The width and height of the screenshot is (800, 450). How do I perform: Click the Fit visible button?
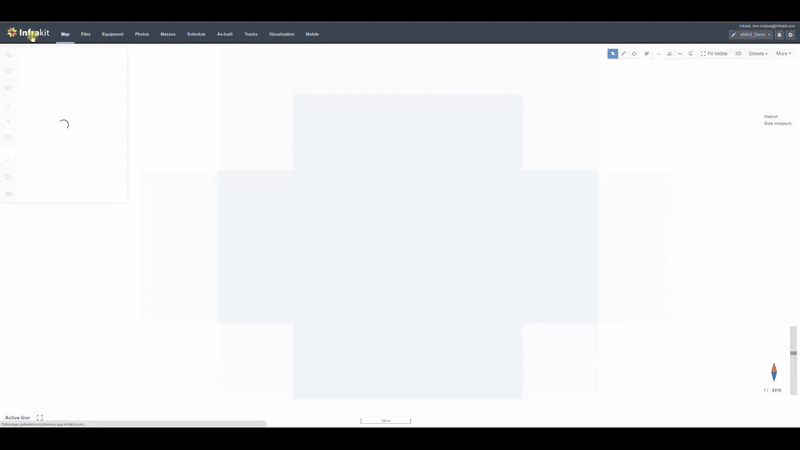(714, 53)
